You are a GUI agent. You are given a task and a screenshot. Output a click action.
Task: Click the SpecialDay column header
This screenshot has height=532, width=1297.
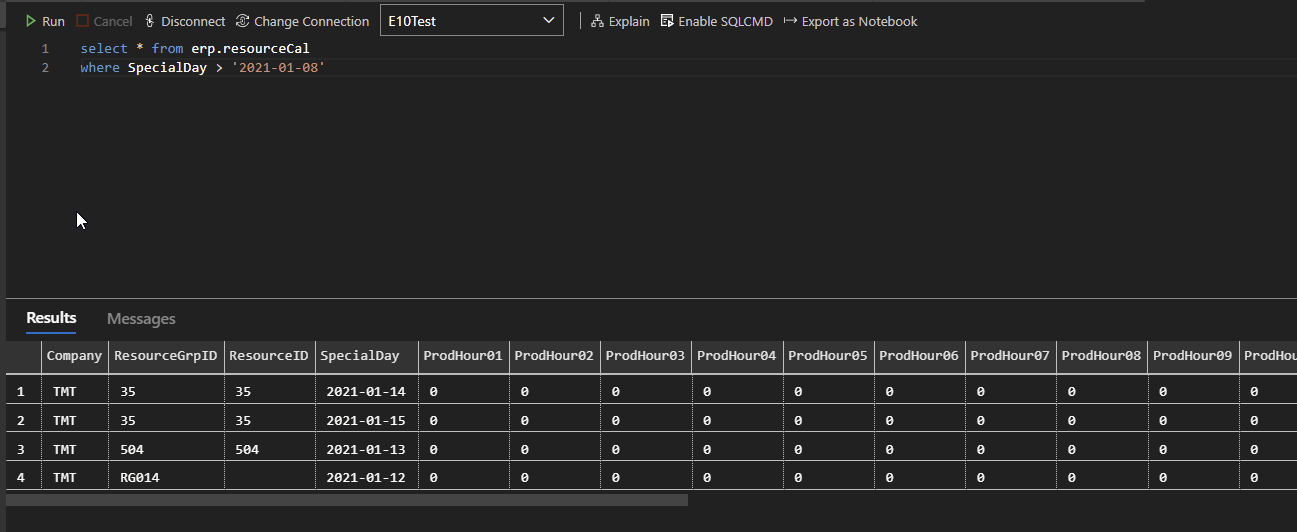tap(359, 356)
